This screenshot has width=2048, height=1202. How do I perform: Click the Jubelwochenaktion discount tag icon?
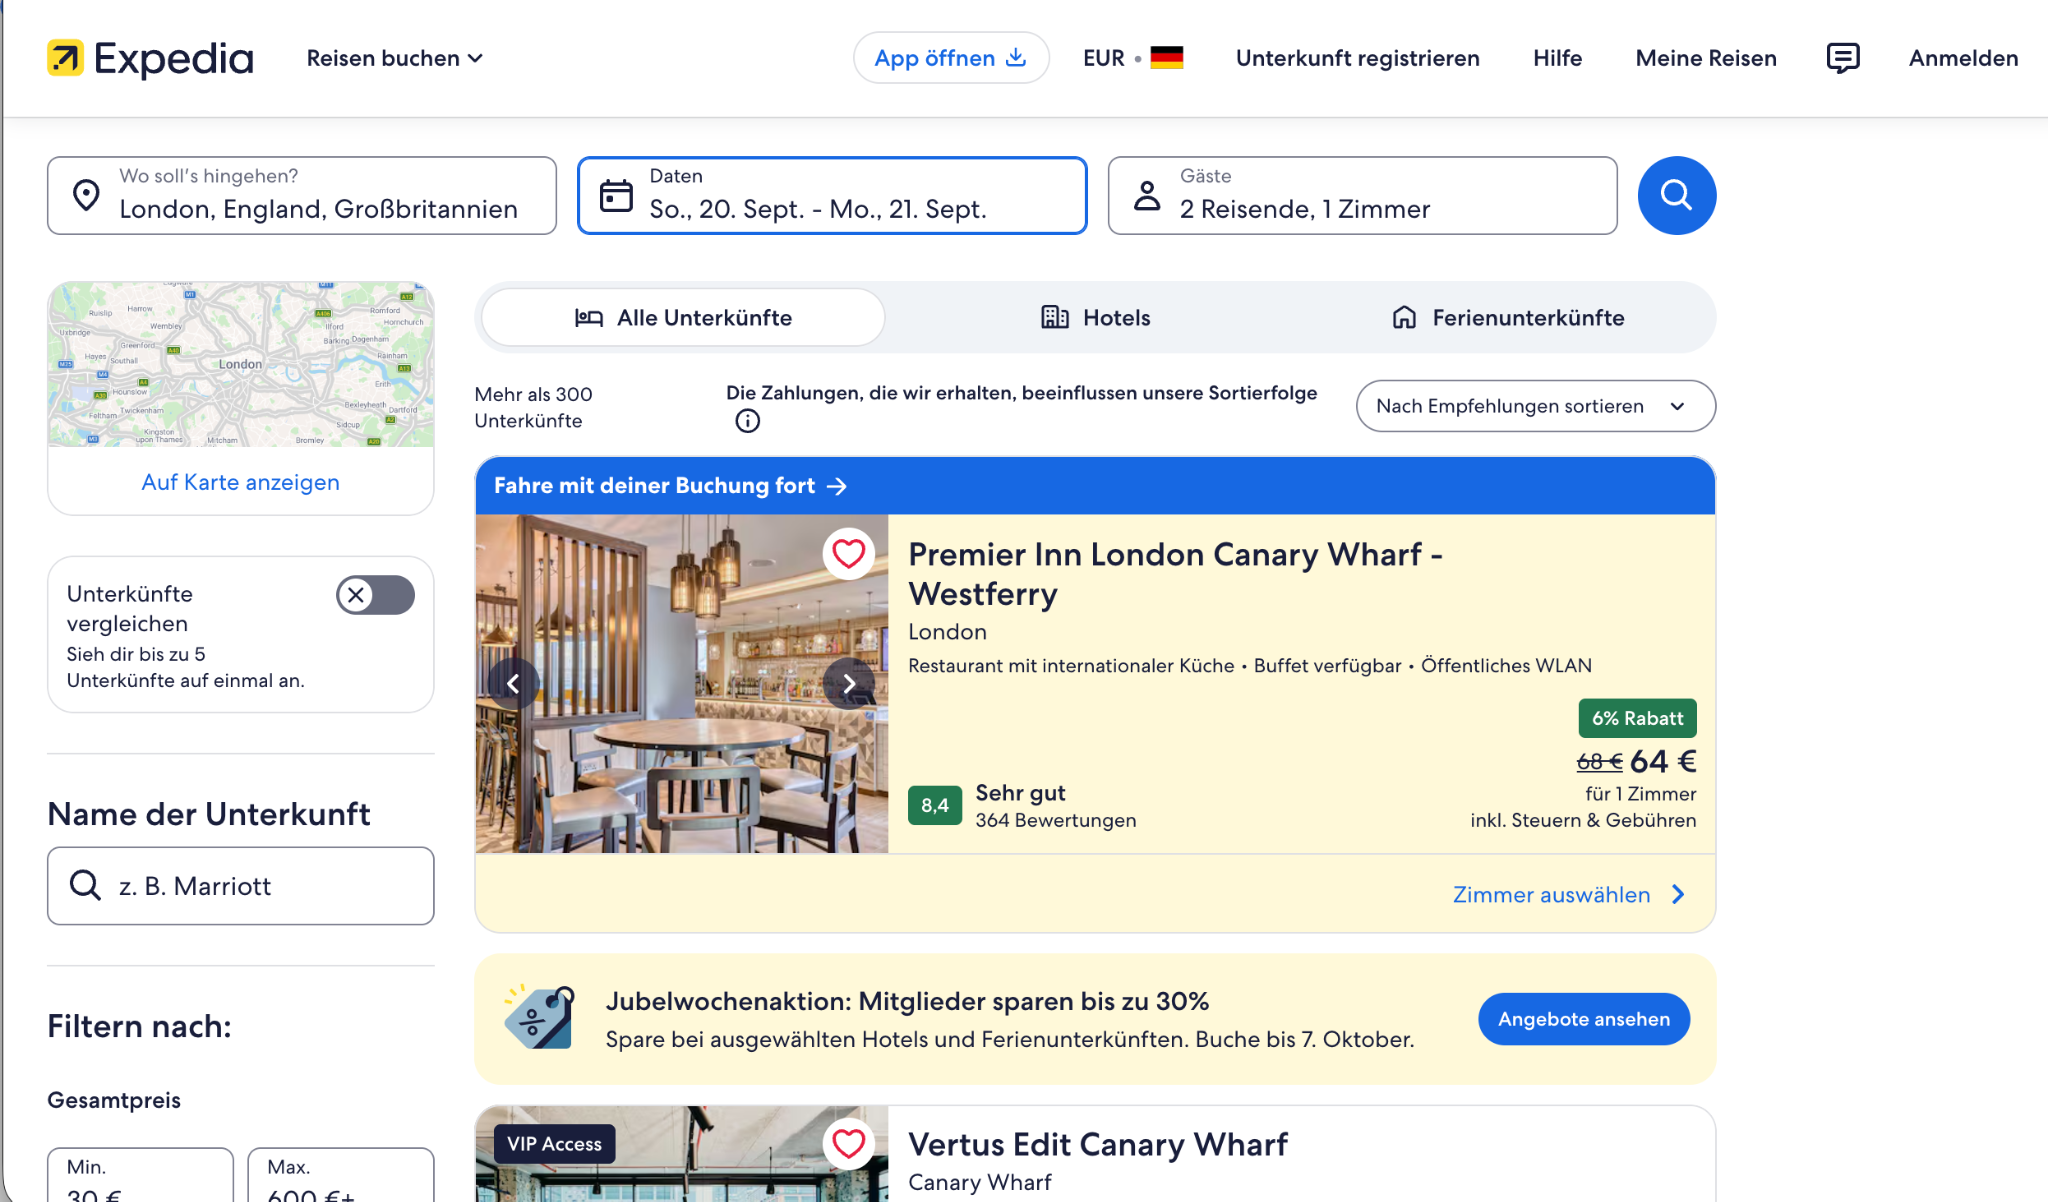pos(540,1017)
